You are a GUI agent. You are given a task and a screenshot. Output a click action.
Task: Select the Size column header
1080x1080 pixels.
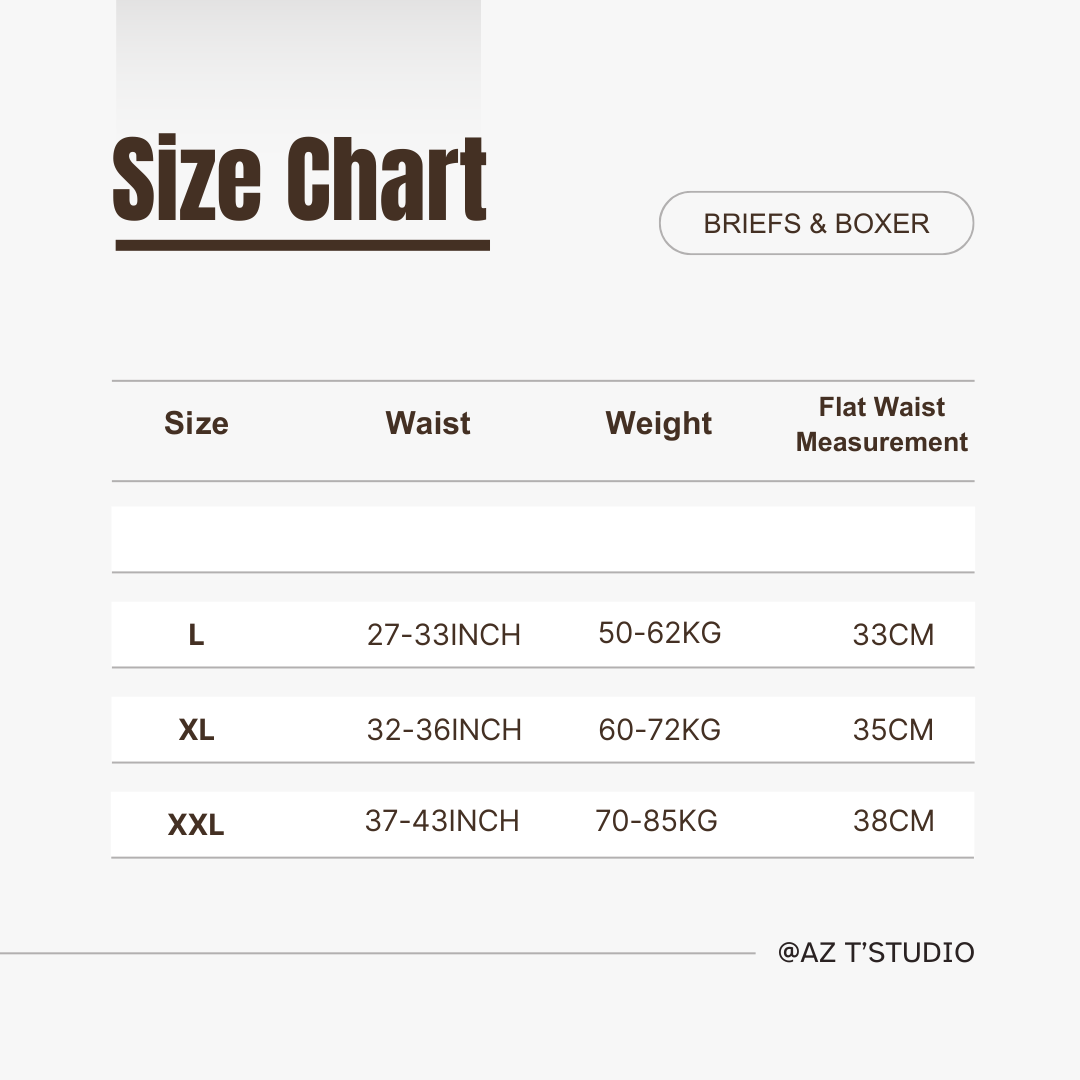(196, 423)
